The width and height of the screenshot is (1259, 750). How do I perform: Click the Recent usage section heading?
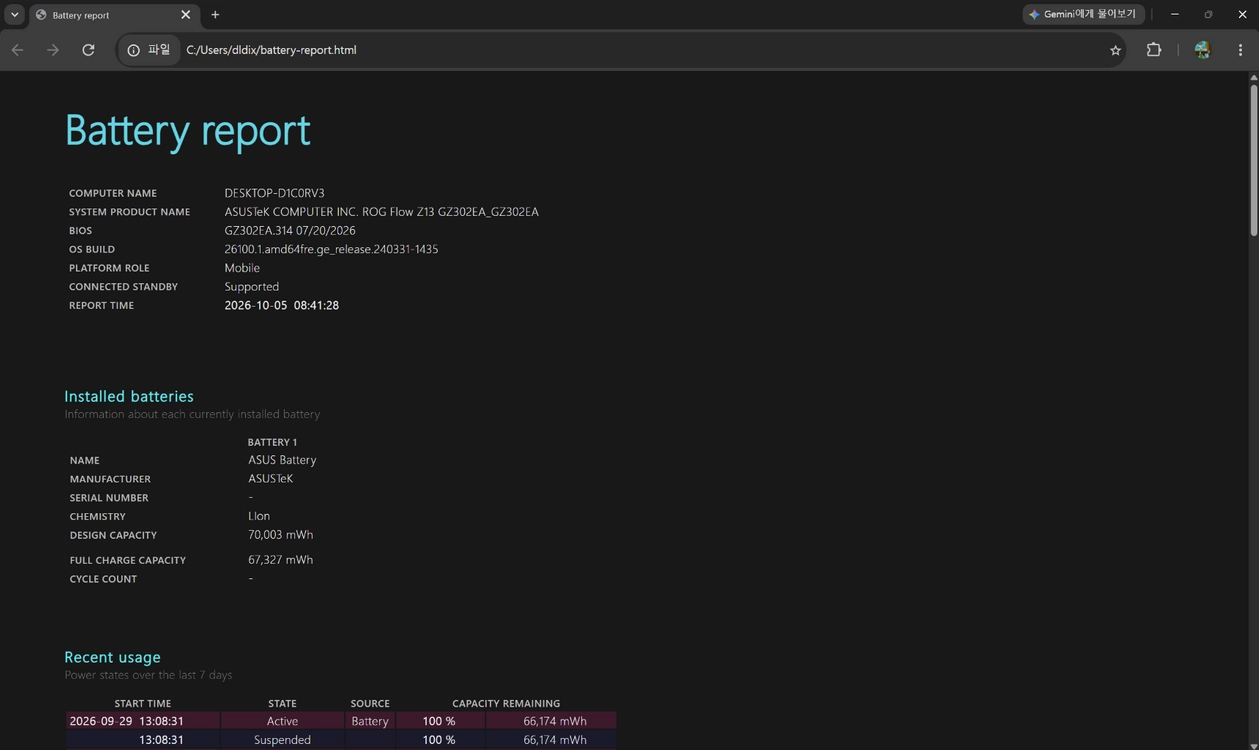(112, 657)
